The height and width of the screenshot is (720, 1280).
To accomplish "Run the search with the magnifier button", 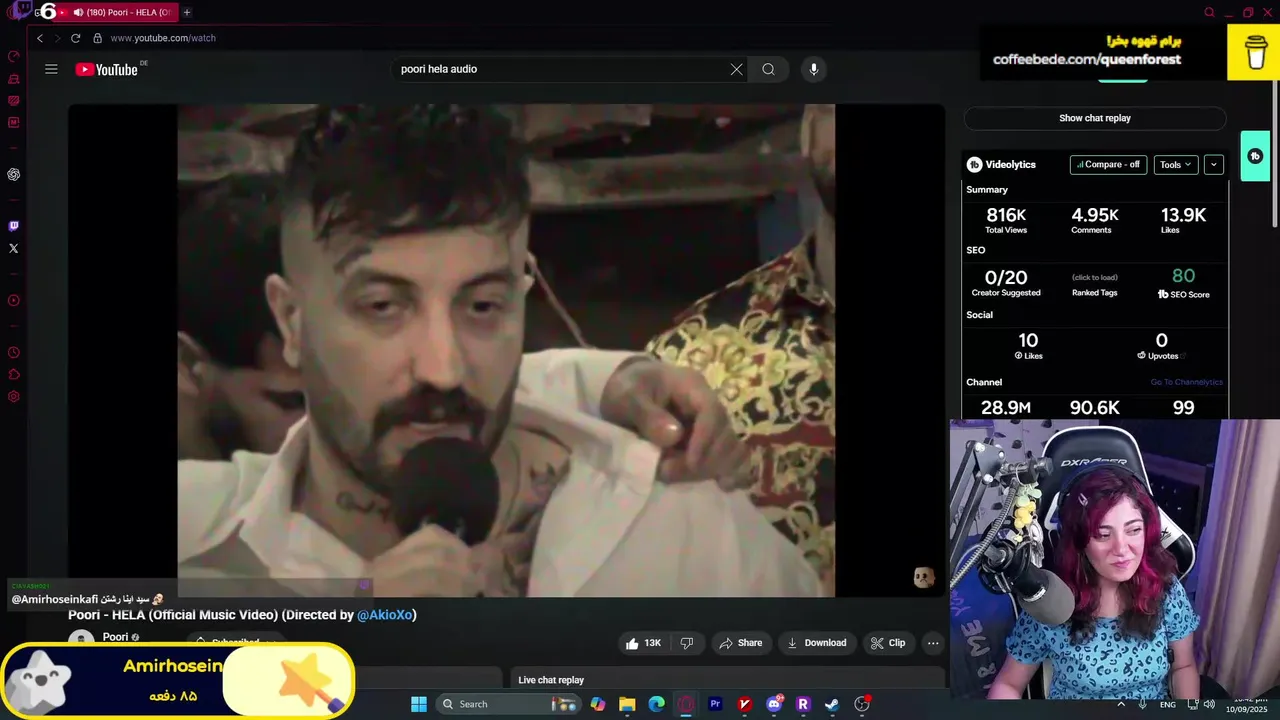I will coord(768,69).
